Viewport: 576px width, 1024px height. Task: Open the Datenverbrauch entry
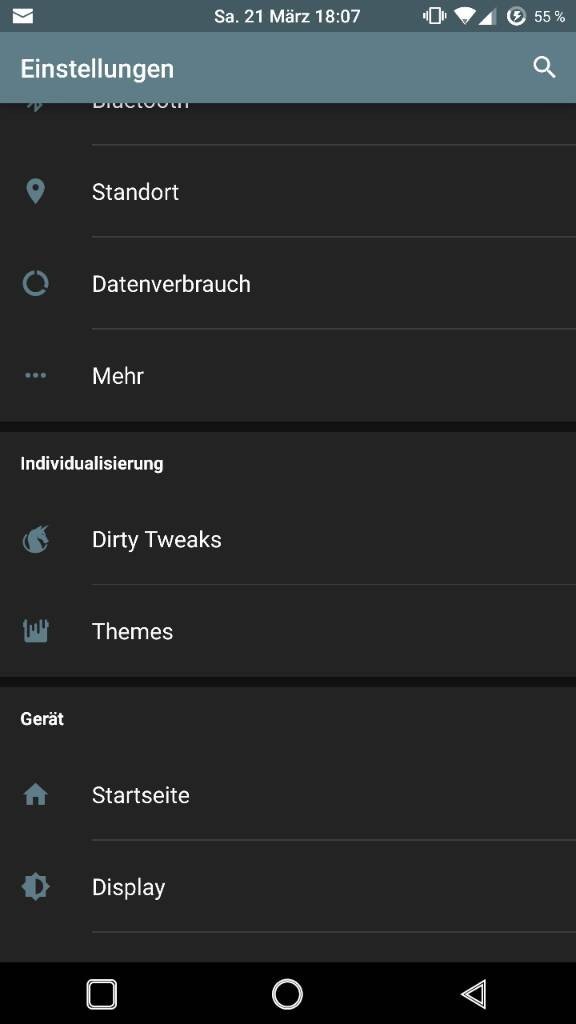tap(288, 284)
